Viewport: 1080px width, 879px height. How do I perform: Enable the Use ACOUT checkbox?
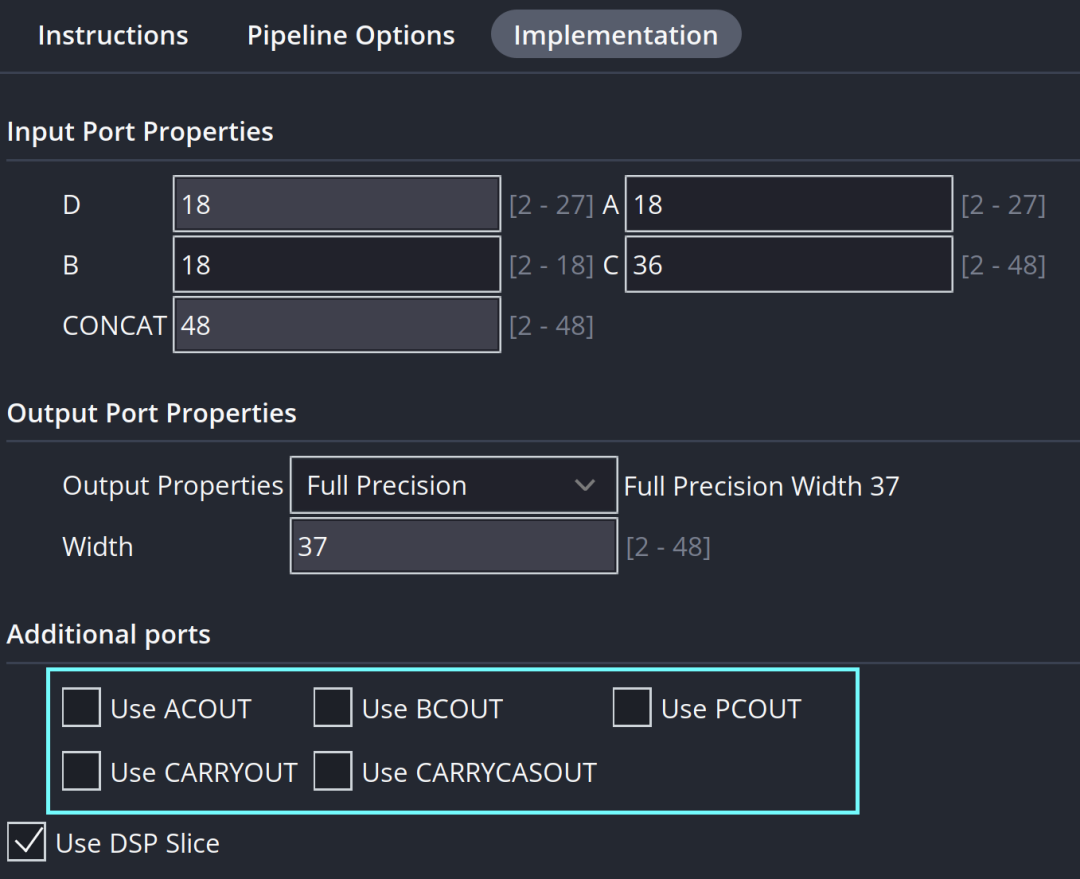pos(82,708)
